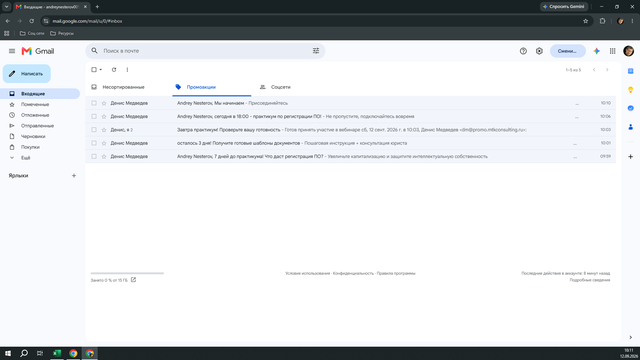640x360 pixels.
Task: Bookmark this page with the star icon
Action: [585, 21]
